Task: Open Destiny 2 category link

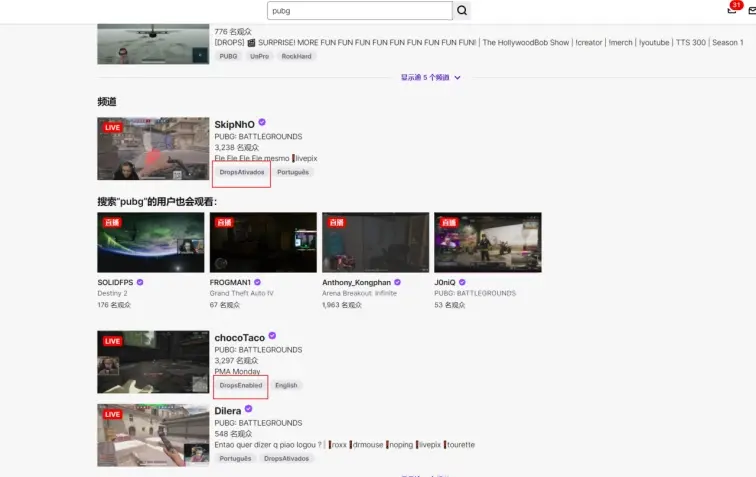Action: [112, 293]
